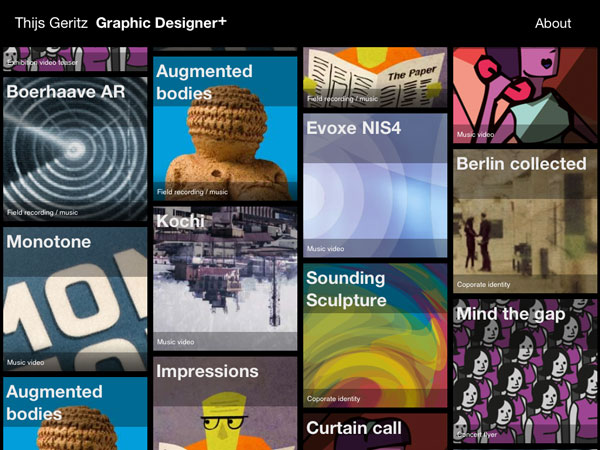Click the Berlin collected title
The height and width of the screenshot is (450, 600).
tap(521, 164)
